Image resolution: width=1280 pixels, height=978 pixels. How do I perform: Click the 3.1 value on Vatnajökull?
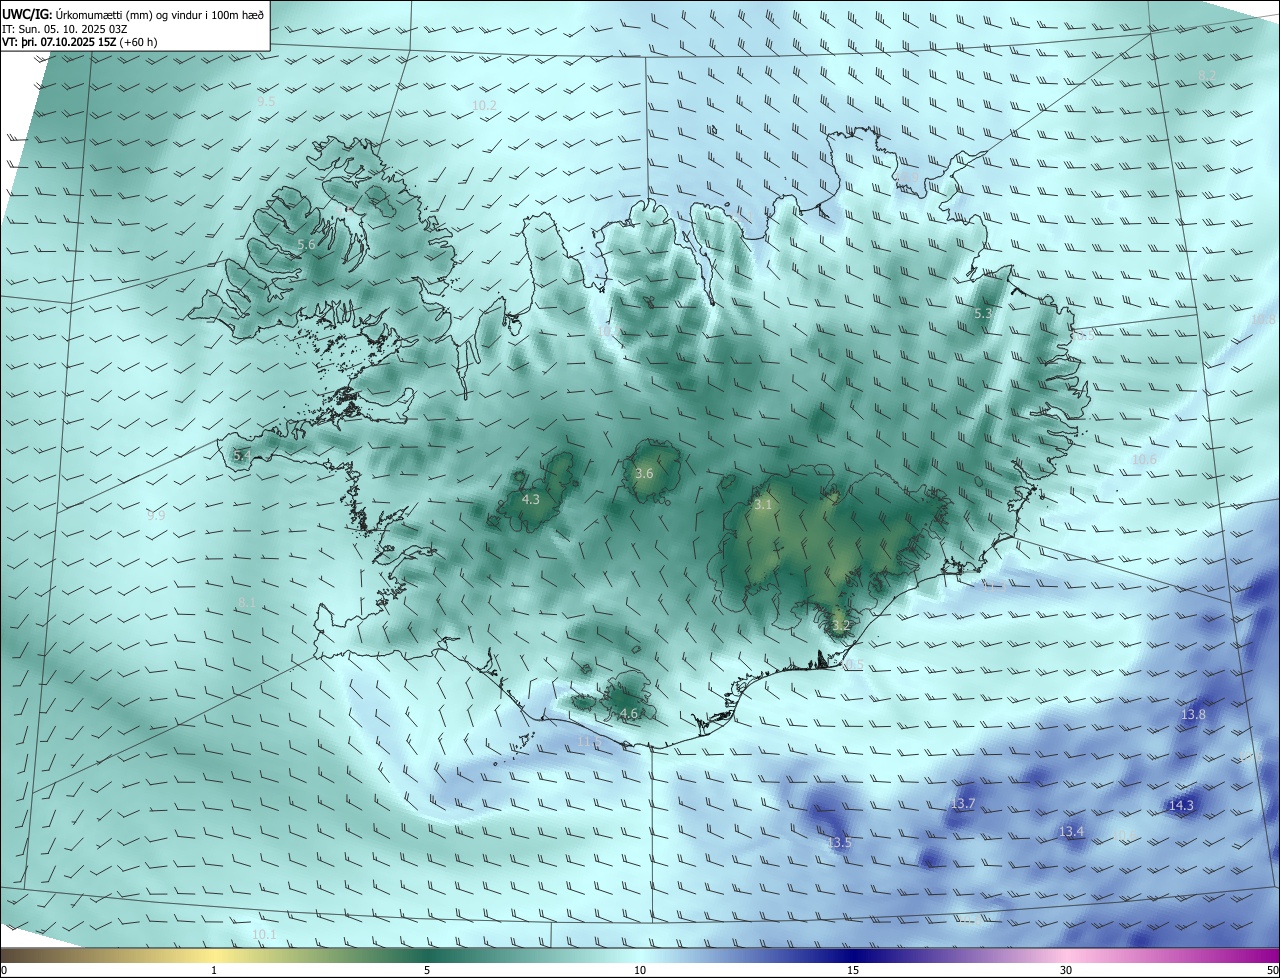763,505
